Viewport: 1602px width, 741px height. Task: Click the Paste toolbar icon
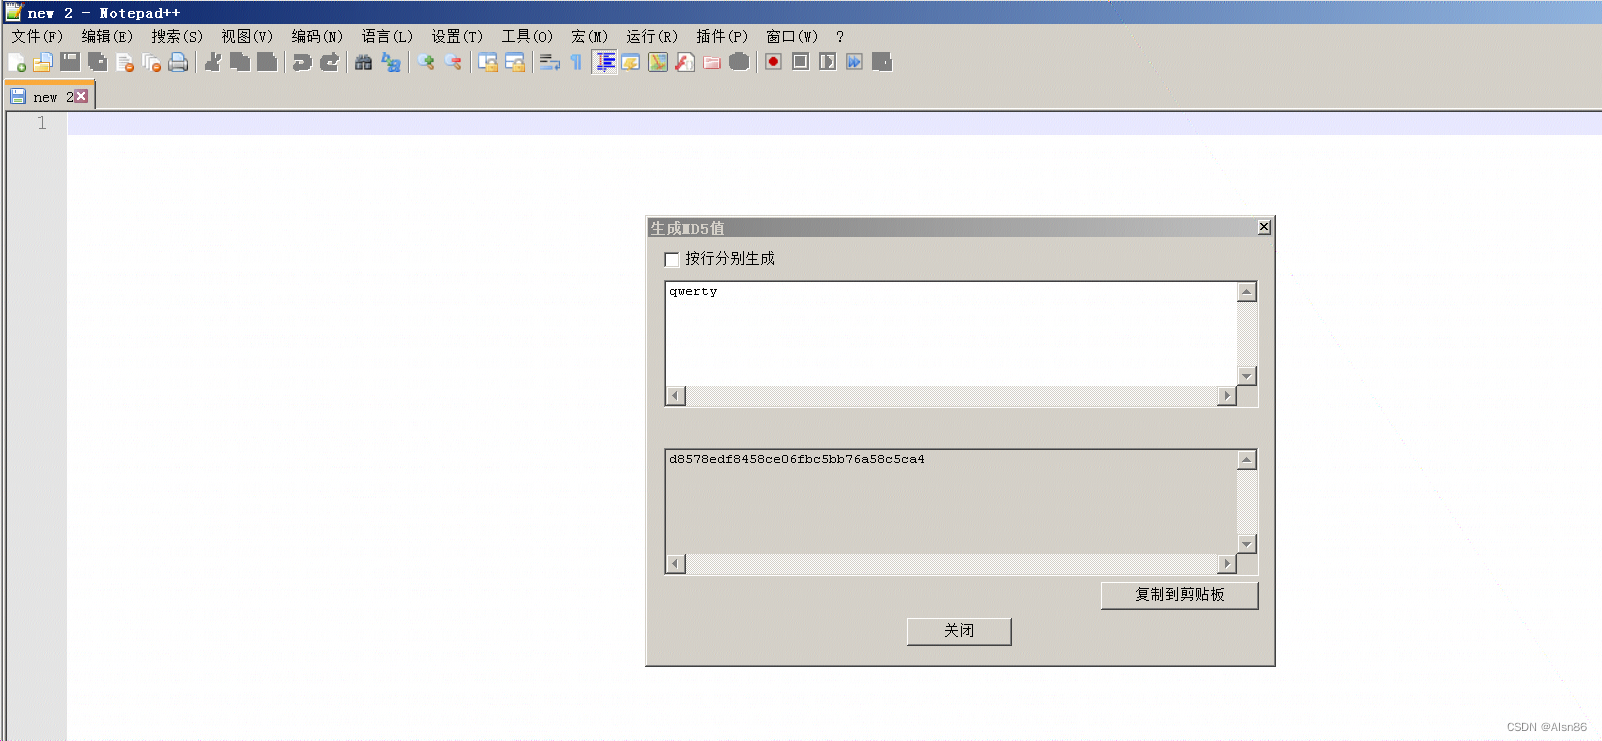(267, 62)
